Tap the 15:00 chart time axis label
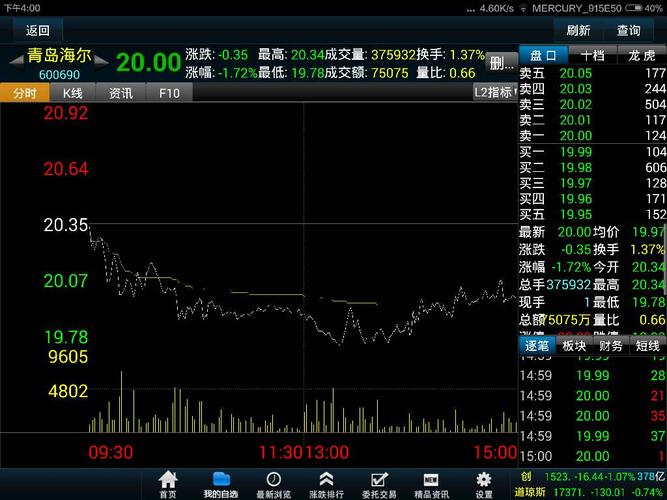 click(x=496, y=452)
